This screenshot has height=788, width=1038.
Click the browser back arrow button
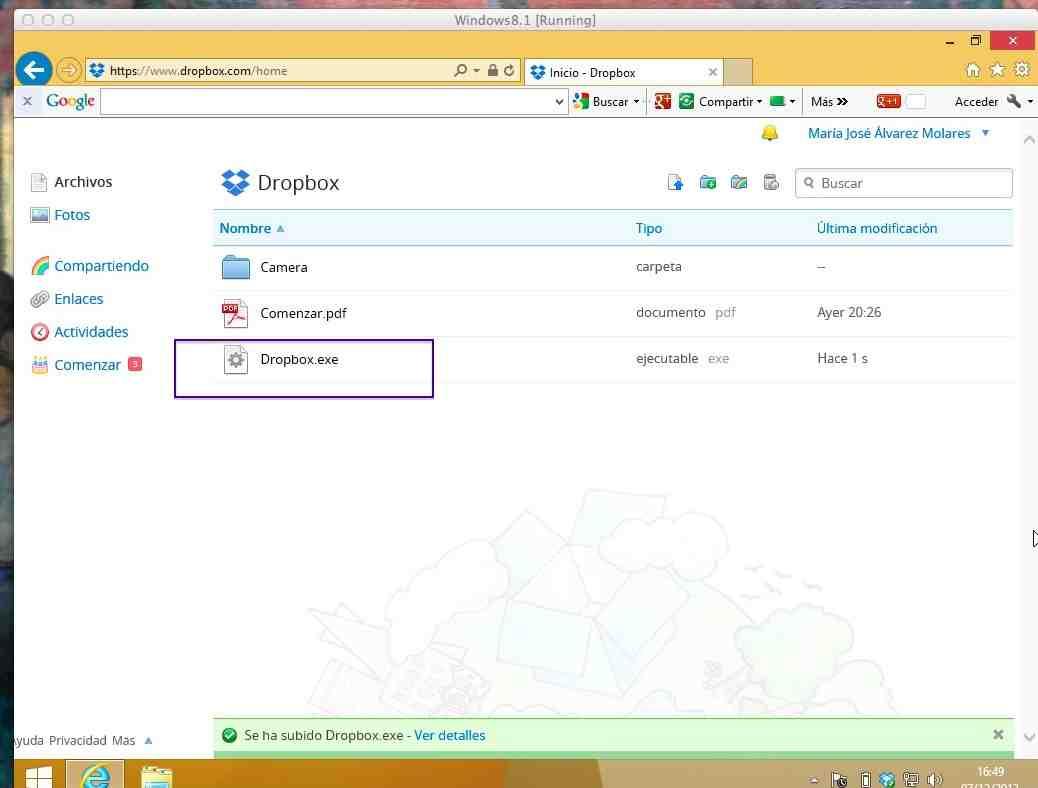pos(34,70)
